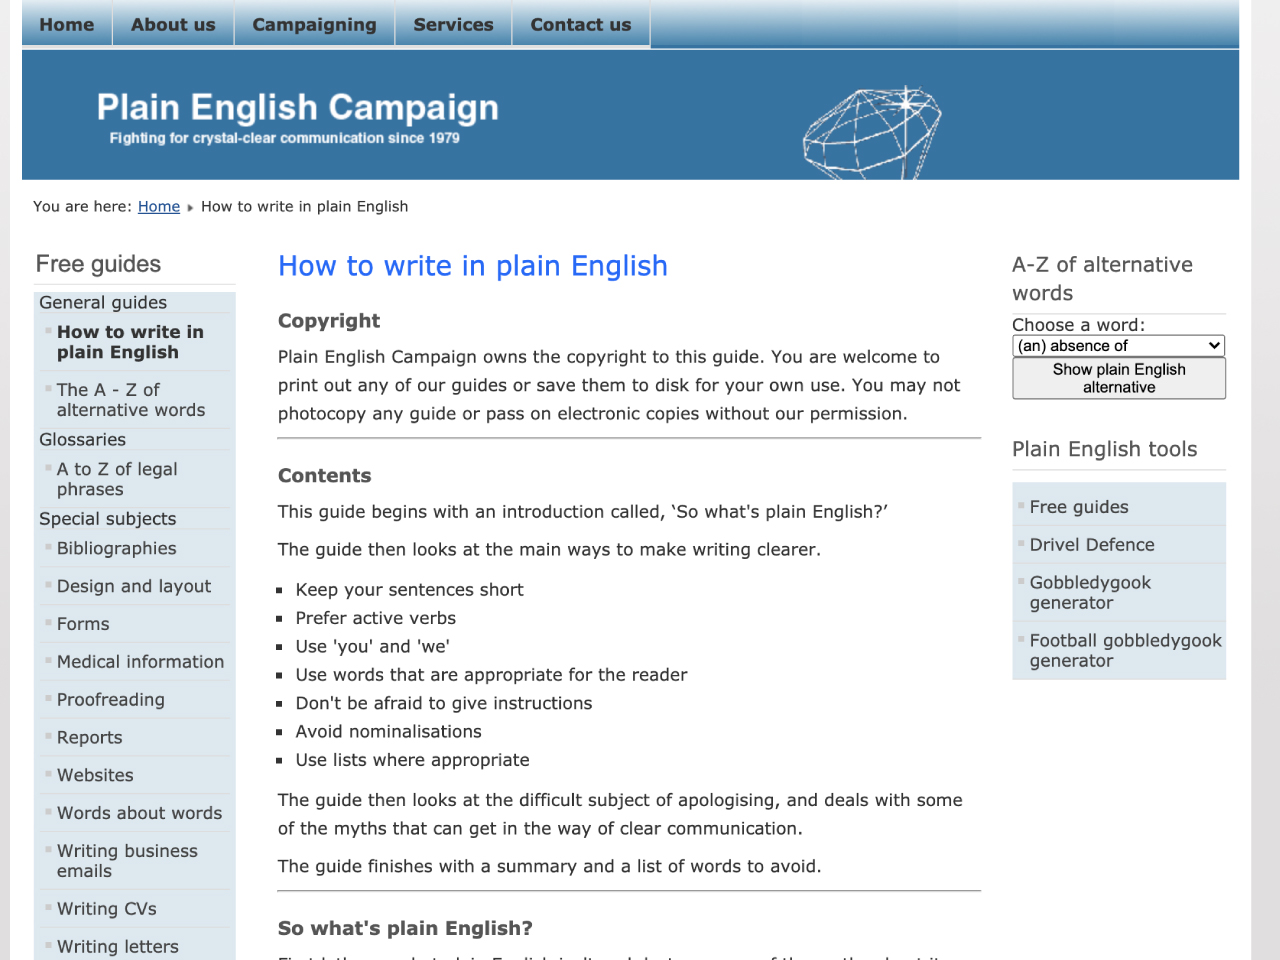The image size is (1280, 960).
Task: Open the Writing CVs guide
Action: (106, 909)
